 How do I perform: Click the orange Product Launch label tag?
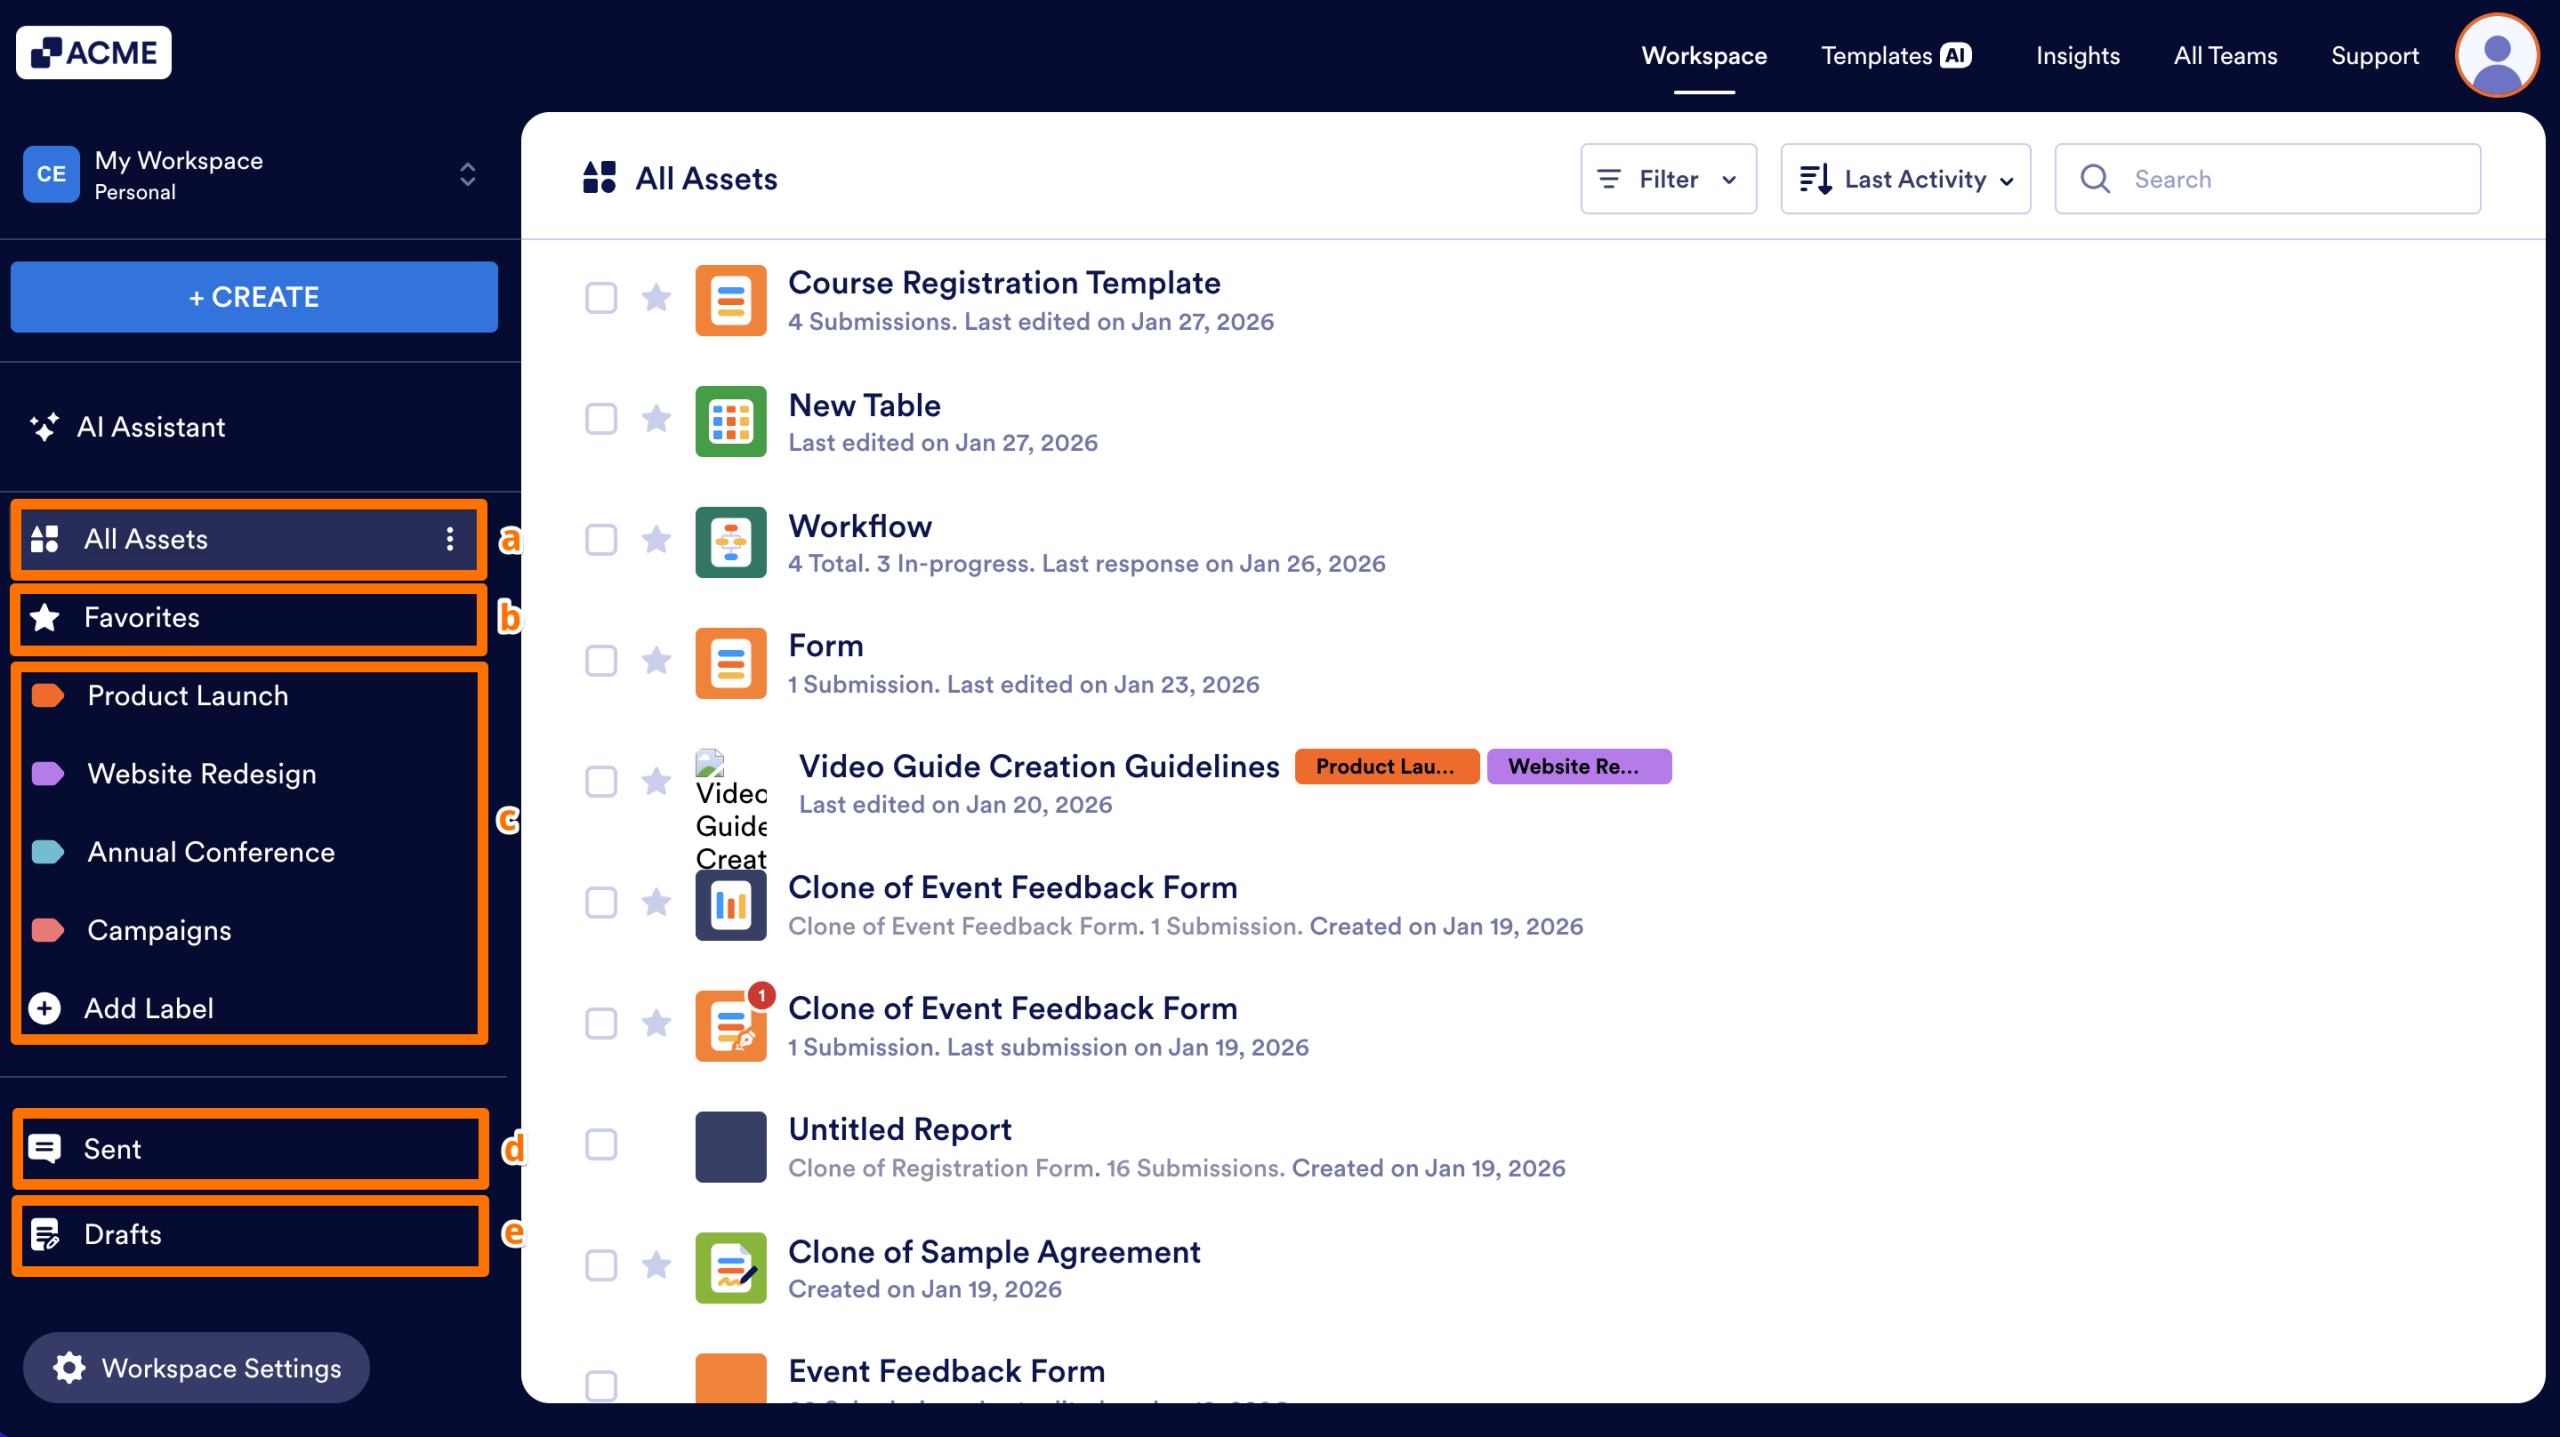[x=1386, y=767]
